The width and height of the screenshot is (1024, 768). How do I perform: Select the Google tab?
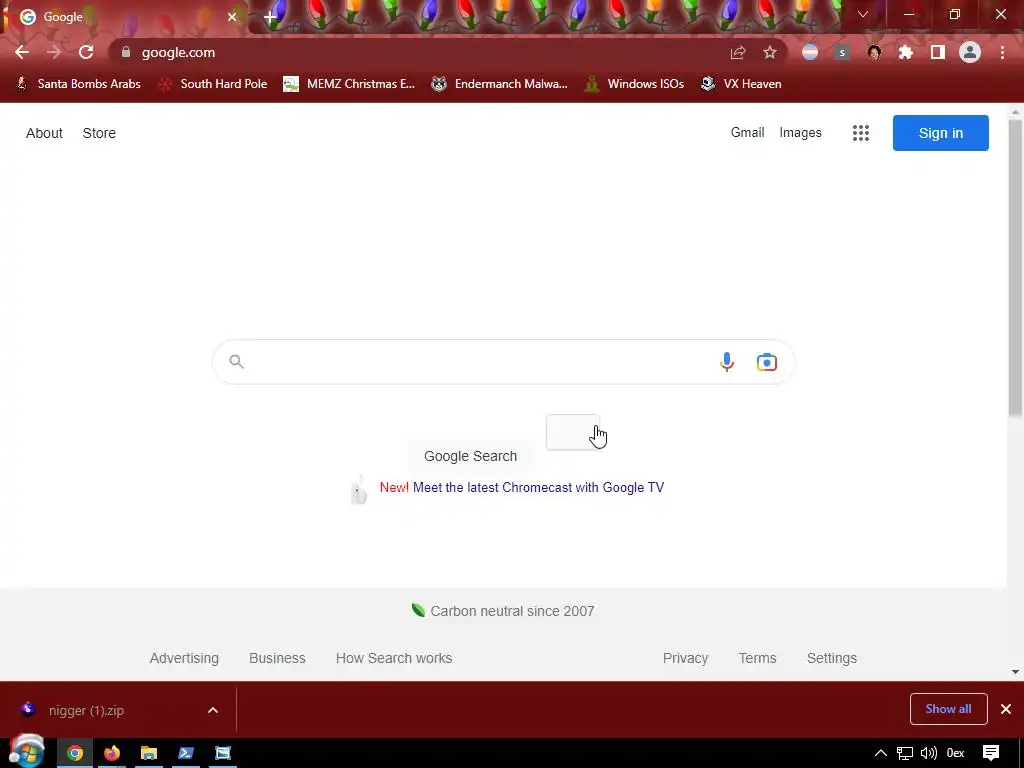pos(124,17)
